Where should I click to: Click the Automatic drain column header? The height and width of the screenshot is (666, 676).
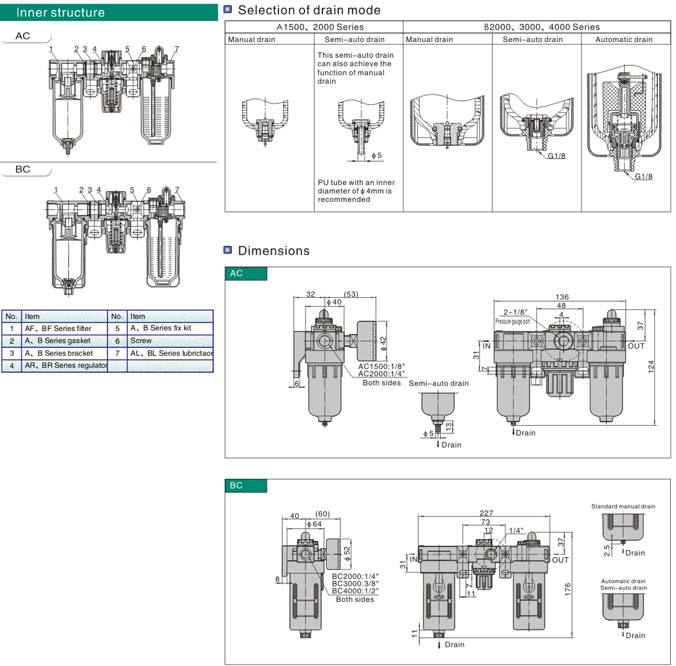[x=623, y=39]
